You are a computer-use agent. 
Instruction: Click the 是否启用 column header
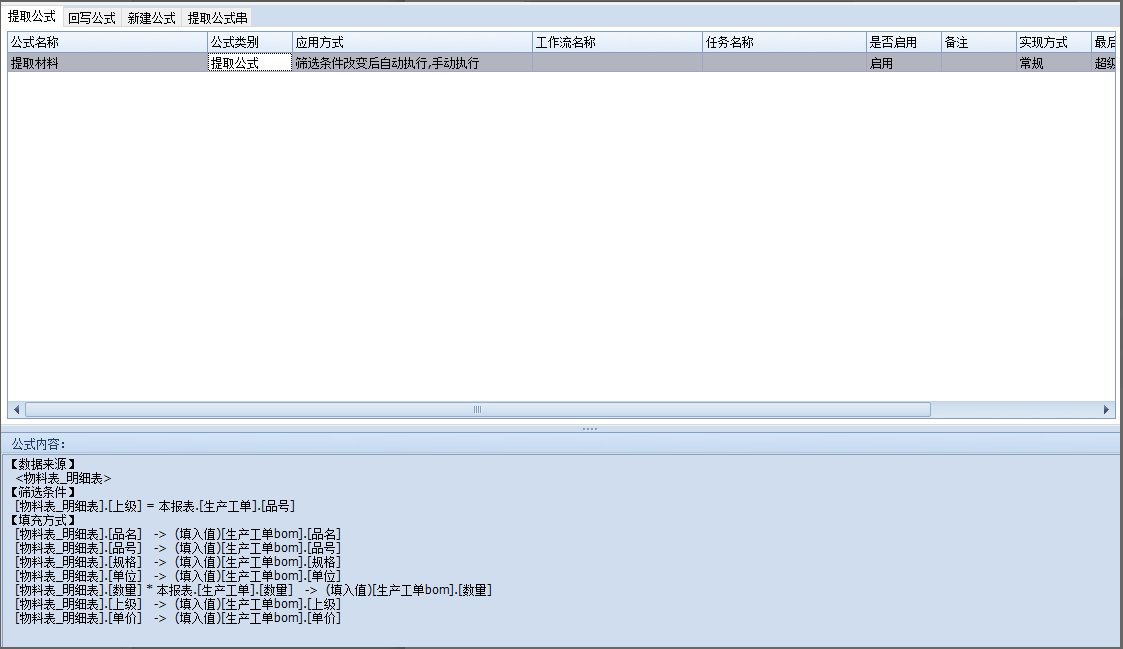(x=903, y=42)
